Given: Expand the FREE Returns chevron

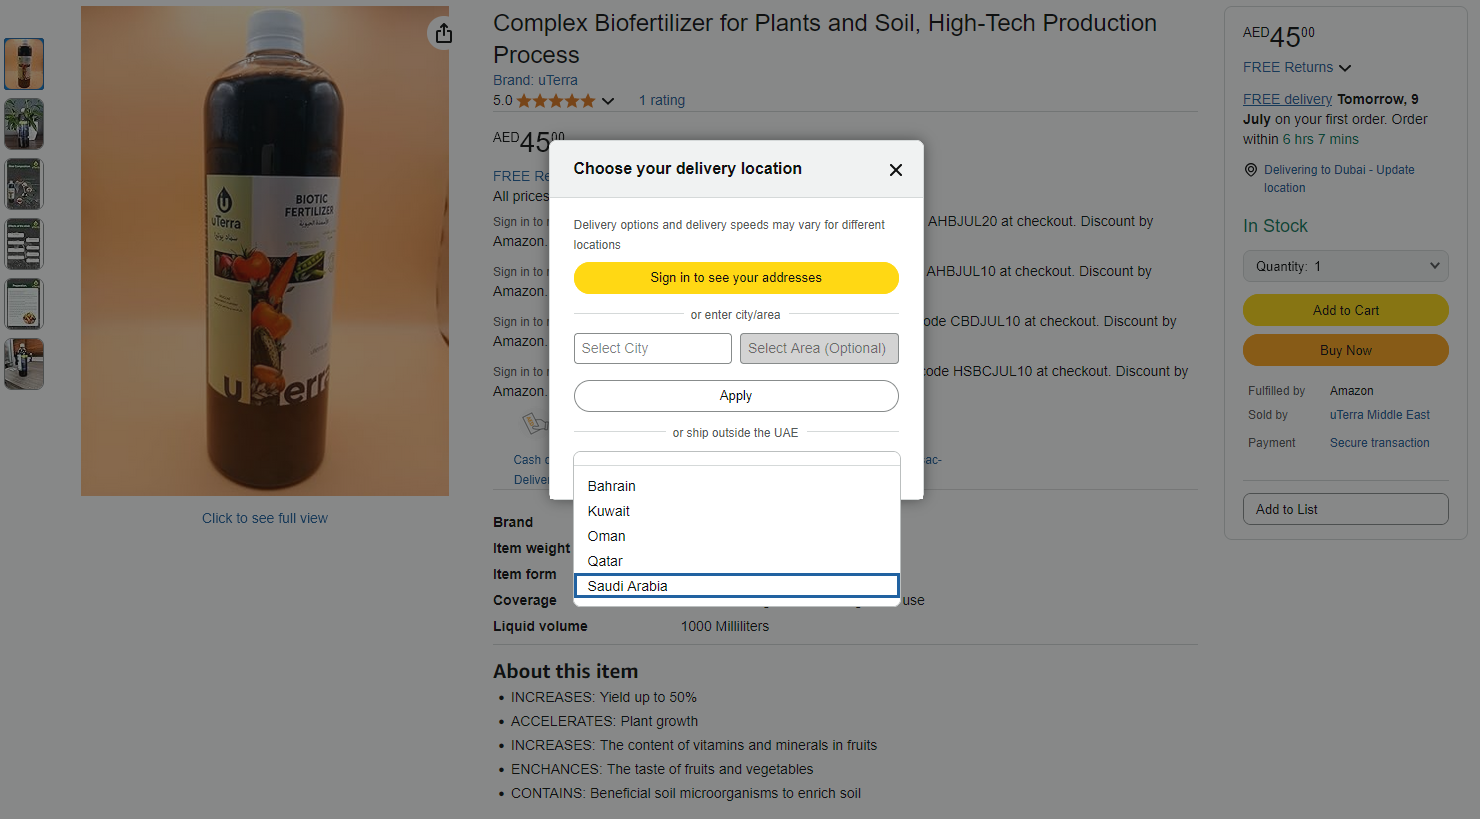Looking at the screenshot, I should (1345, 68).
